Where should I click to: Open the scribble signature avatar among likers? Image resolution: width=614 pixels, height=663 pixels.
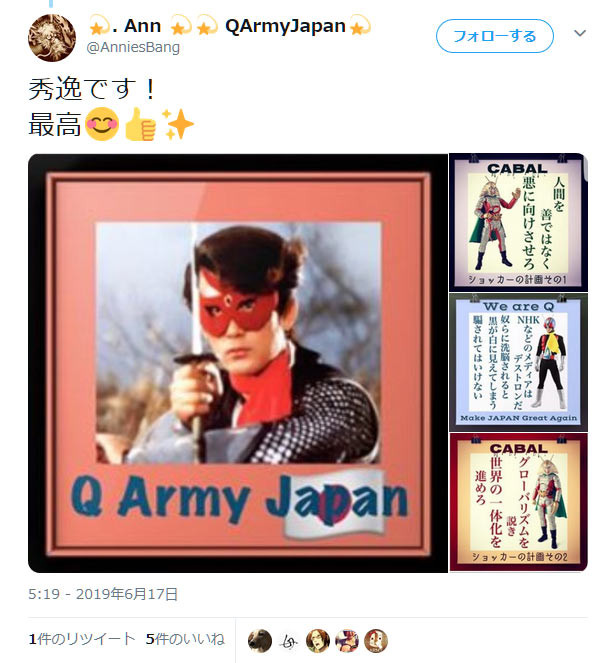tap(289, 641)
